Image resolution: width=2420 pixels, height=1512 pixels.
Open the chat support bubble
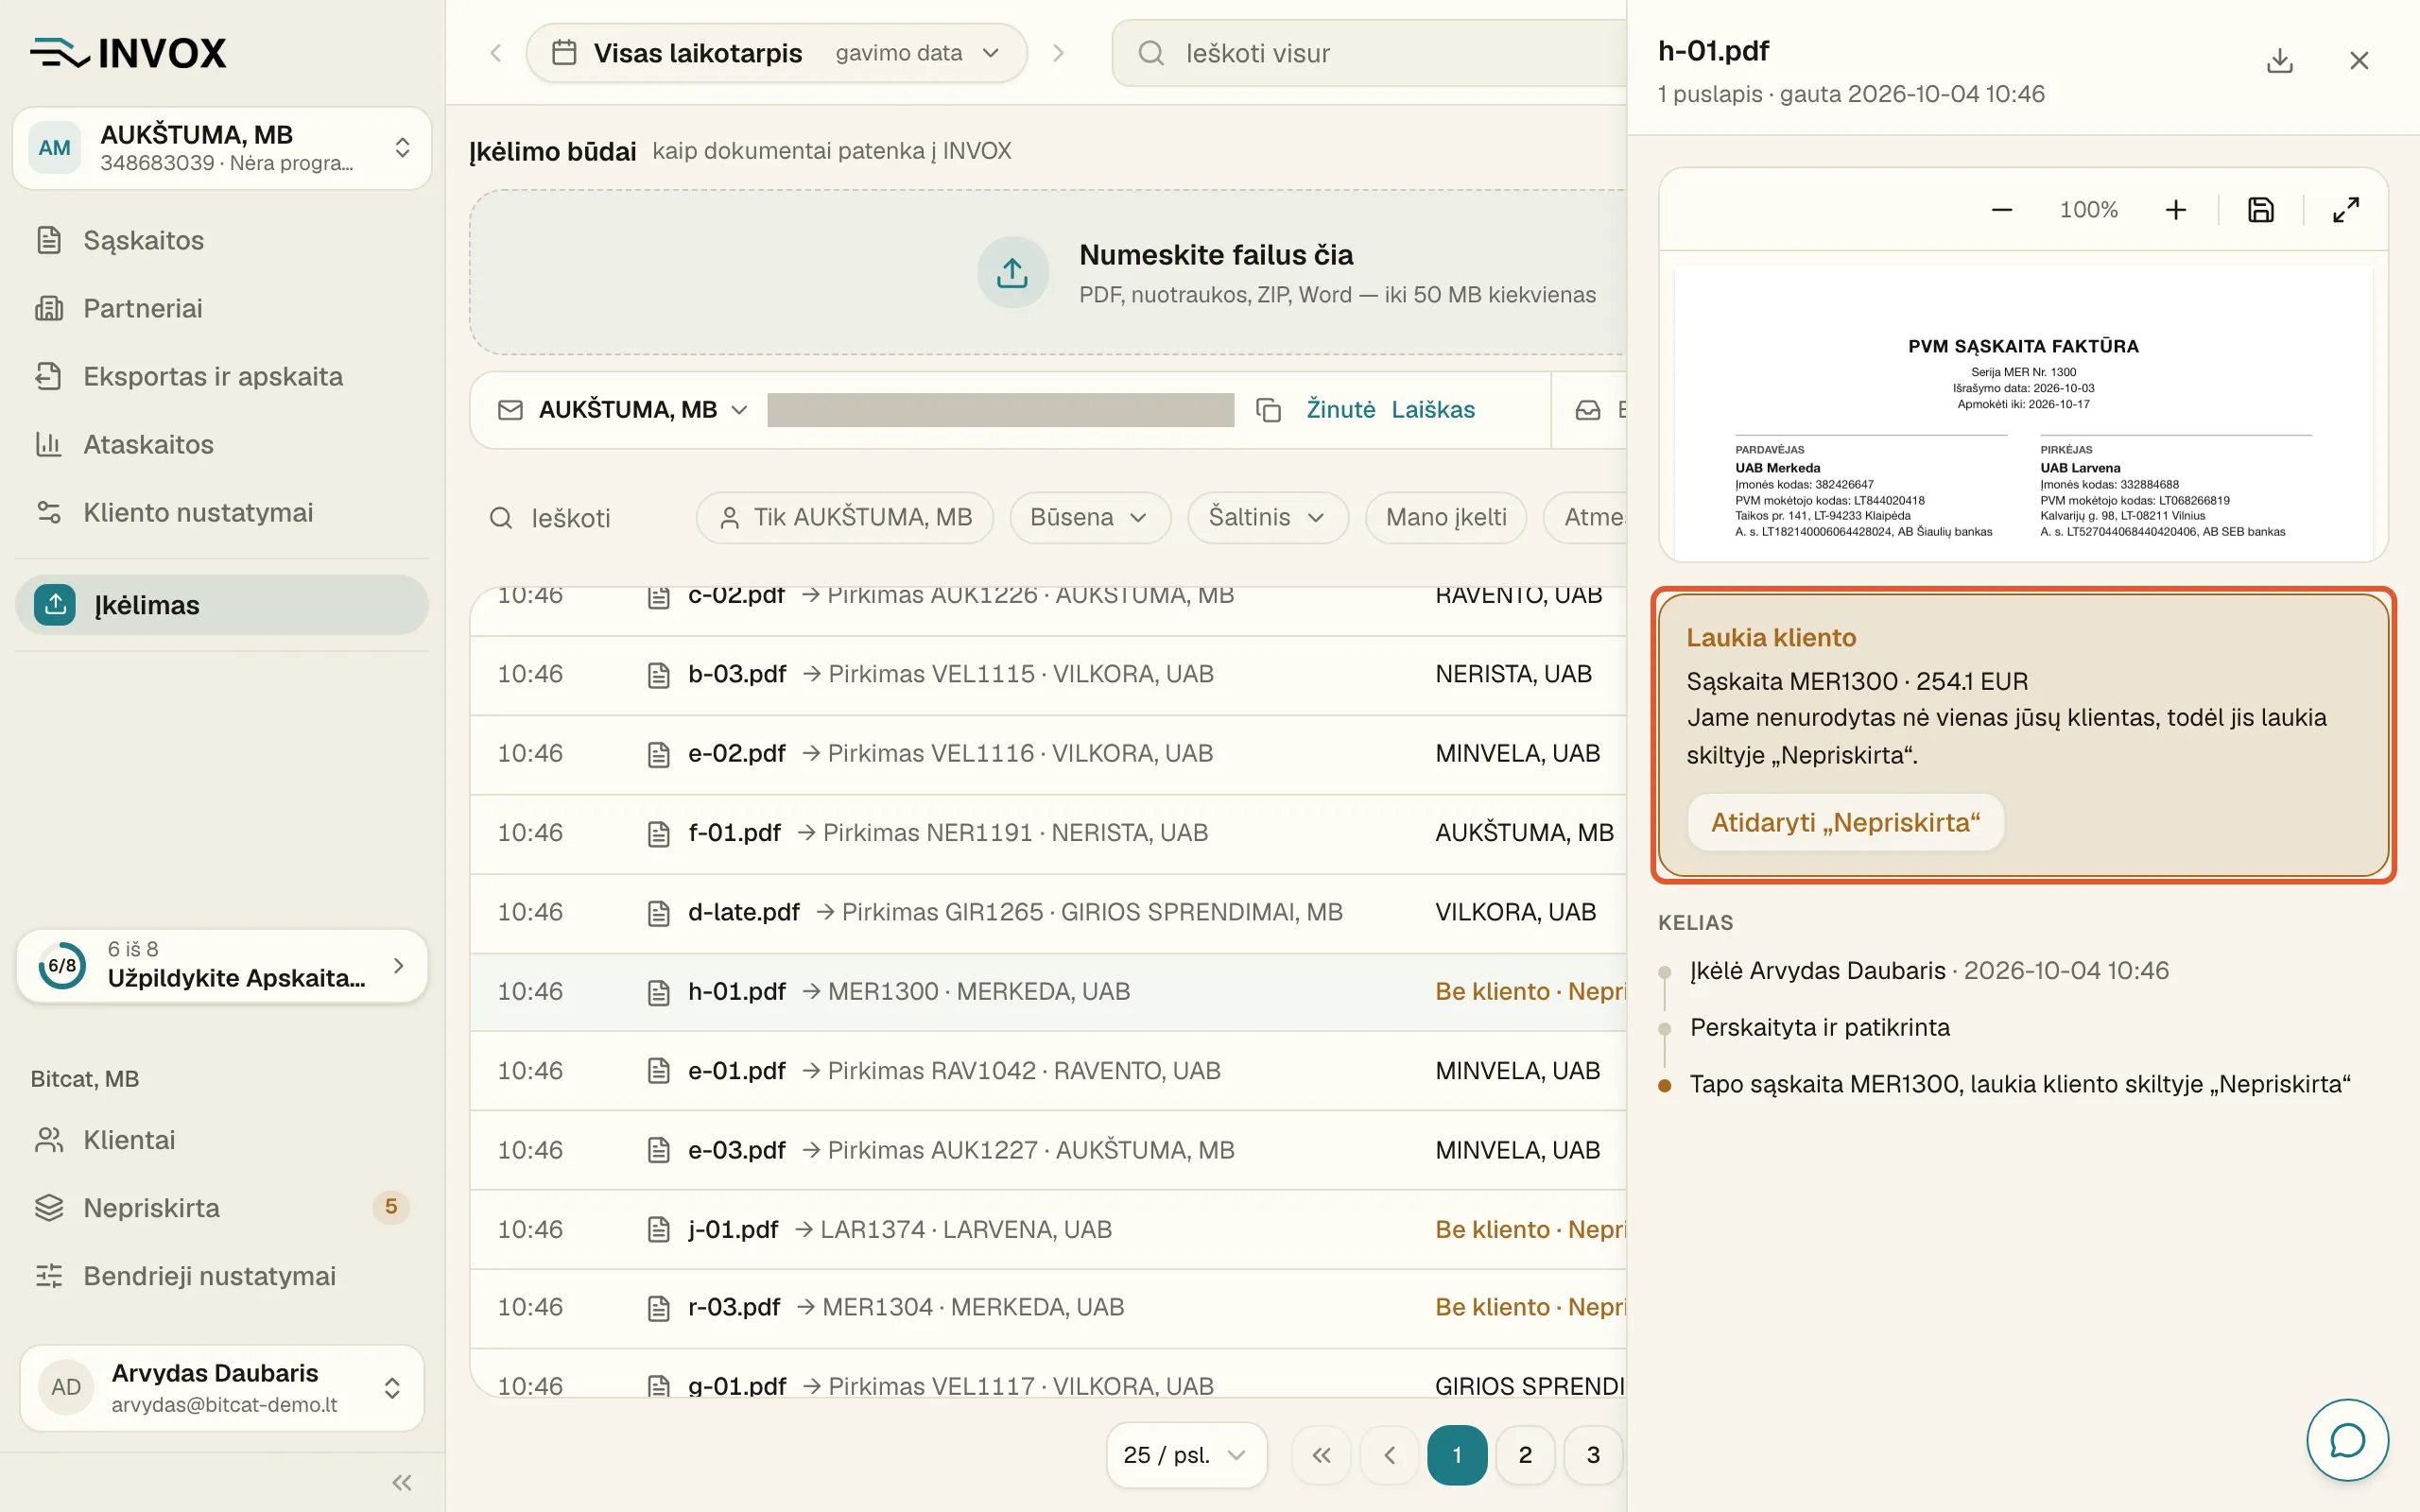2347,1440
